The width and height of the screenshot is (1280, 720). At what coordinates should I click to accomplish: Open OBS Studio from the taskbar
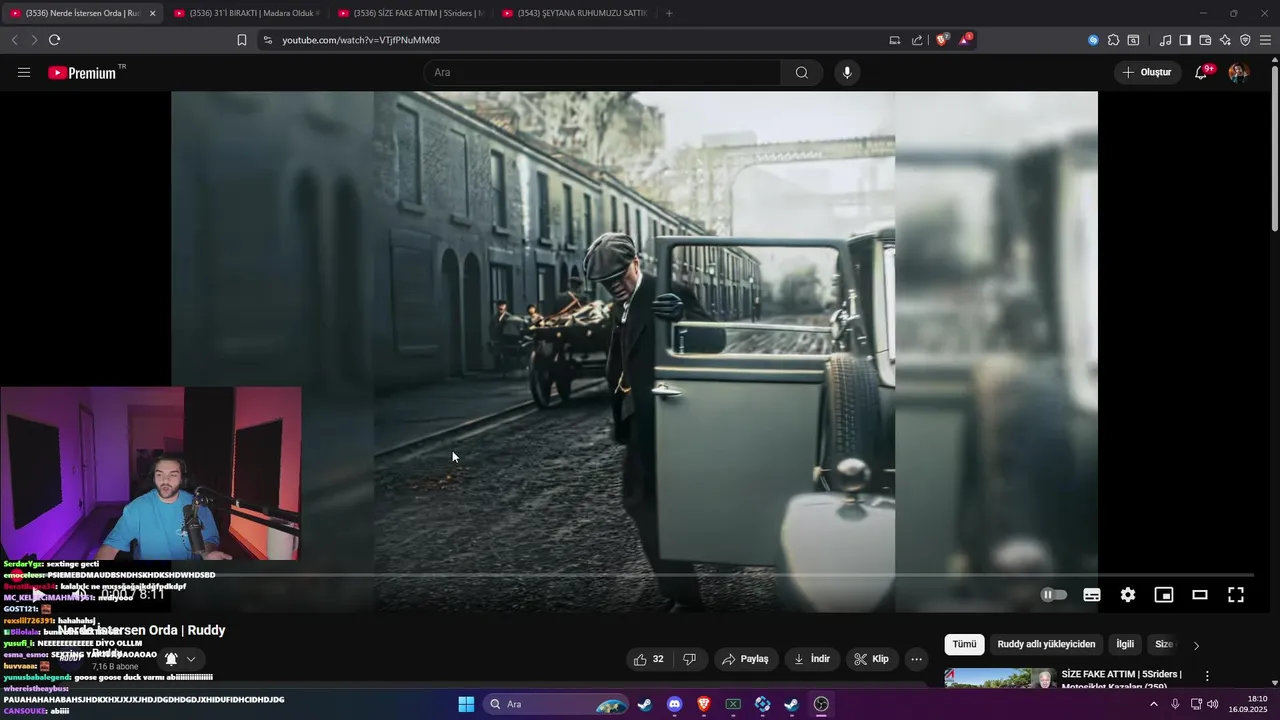coord(821,704)
